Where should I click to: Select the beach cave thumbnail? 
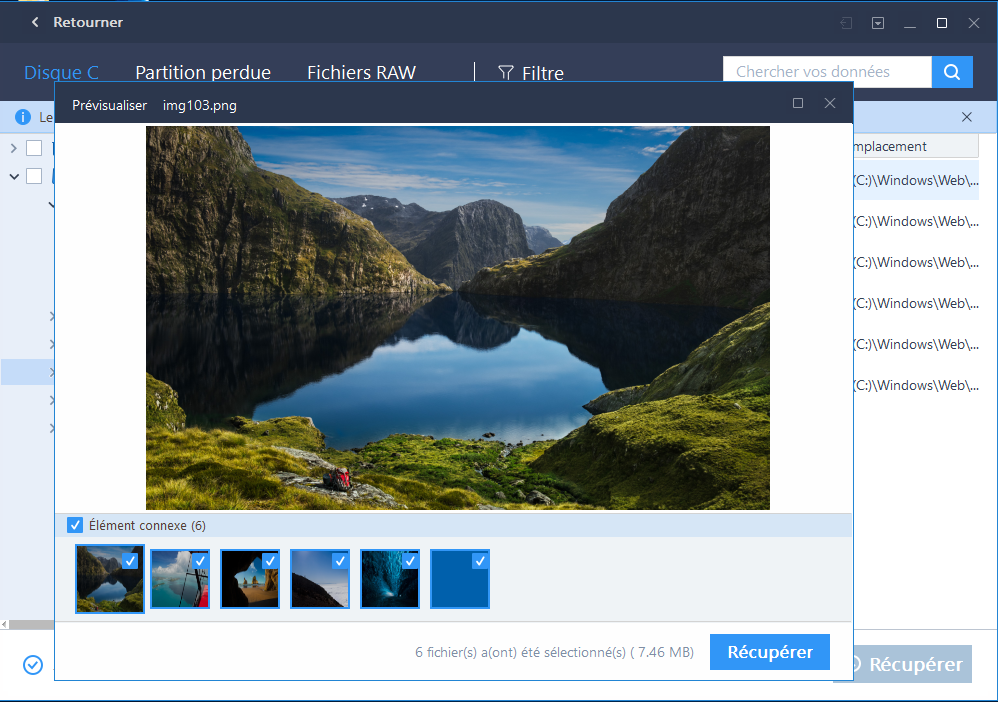[x=250, y=579]
